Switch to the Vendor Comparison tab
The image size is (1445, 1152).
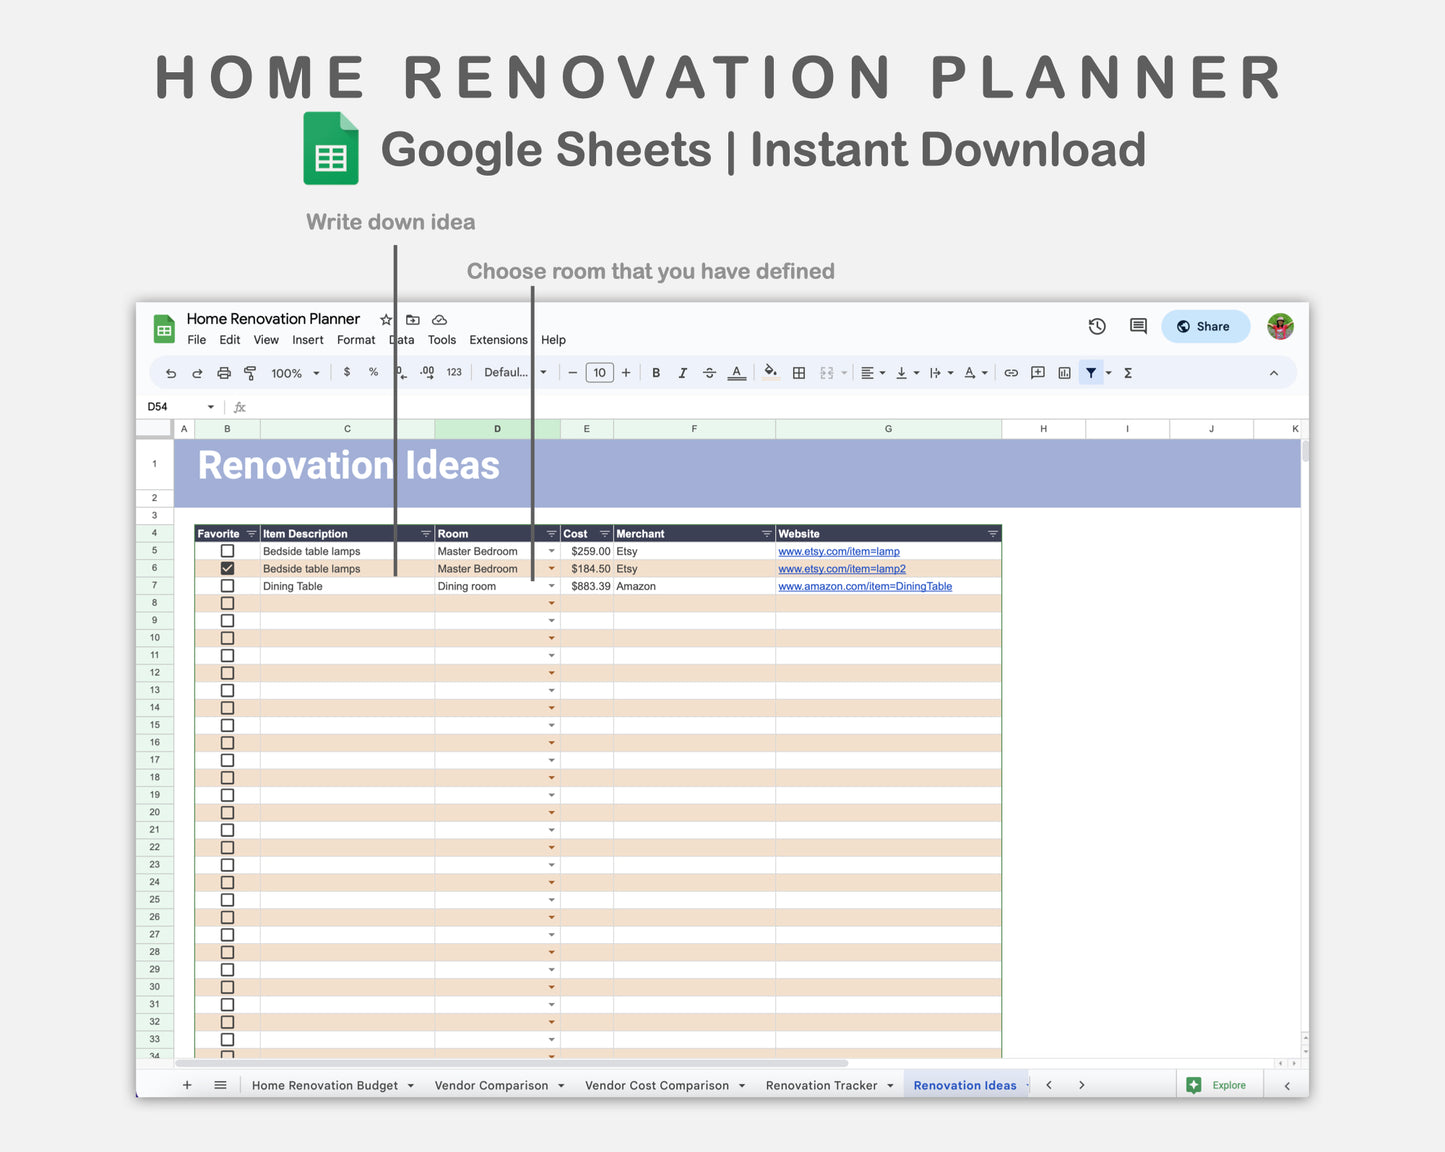(491, 1085)
